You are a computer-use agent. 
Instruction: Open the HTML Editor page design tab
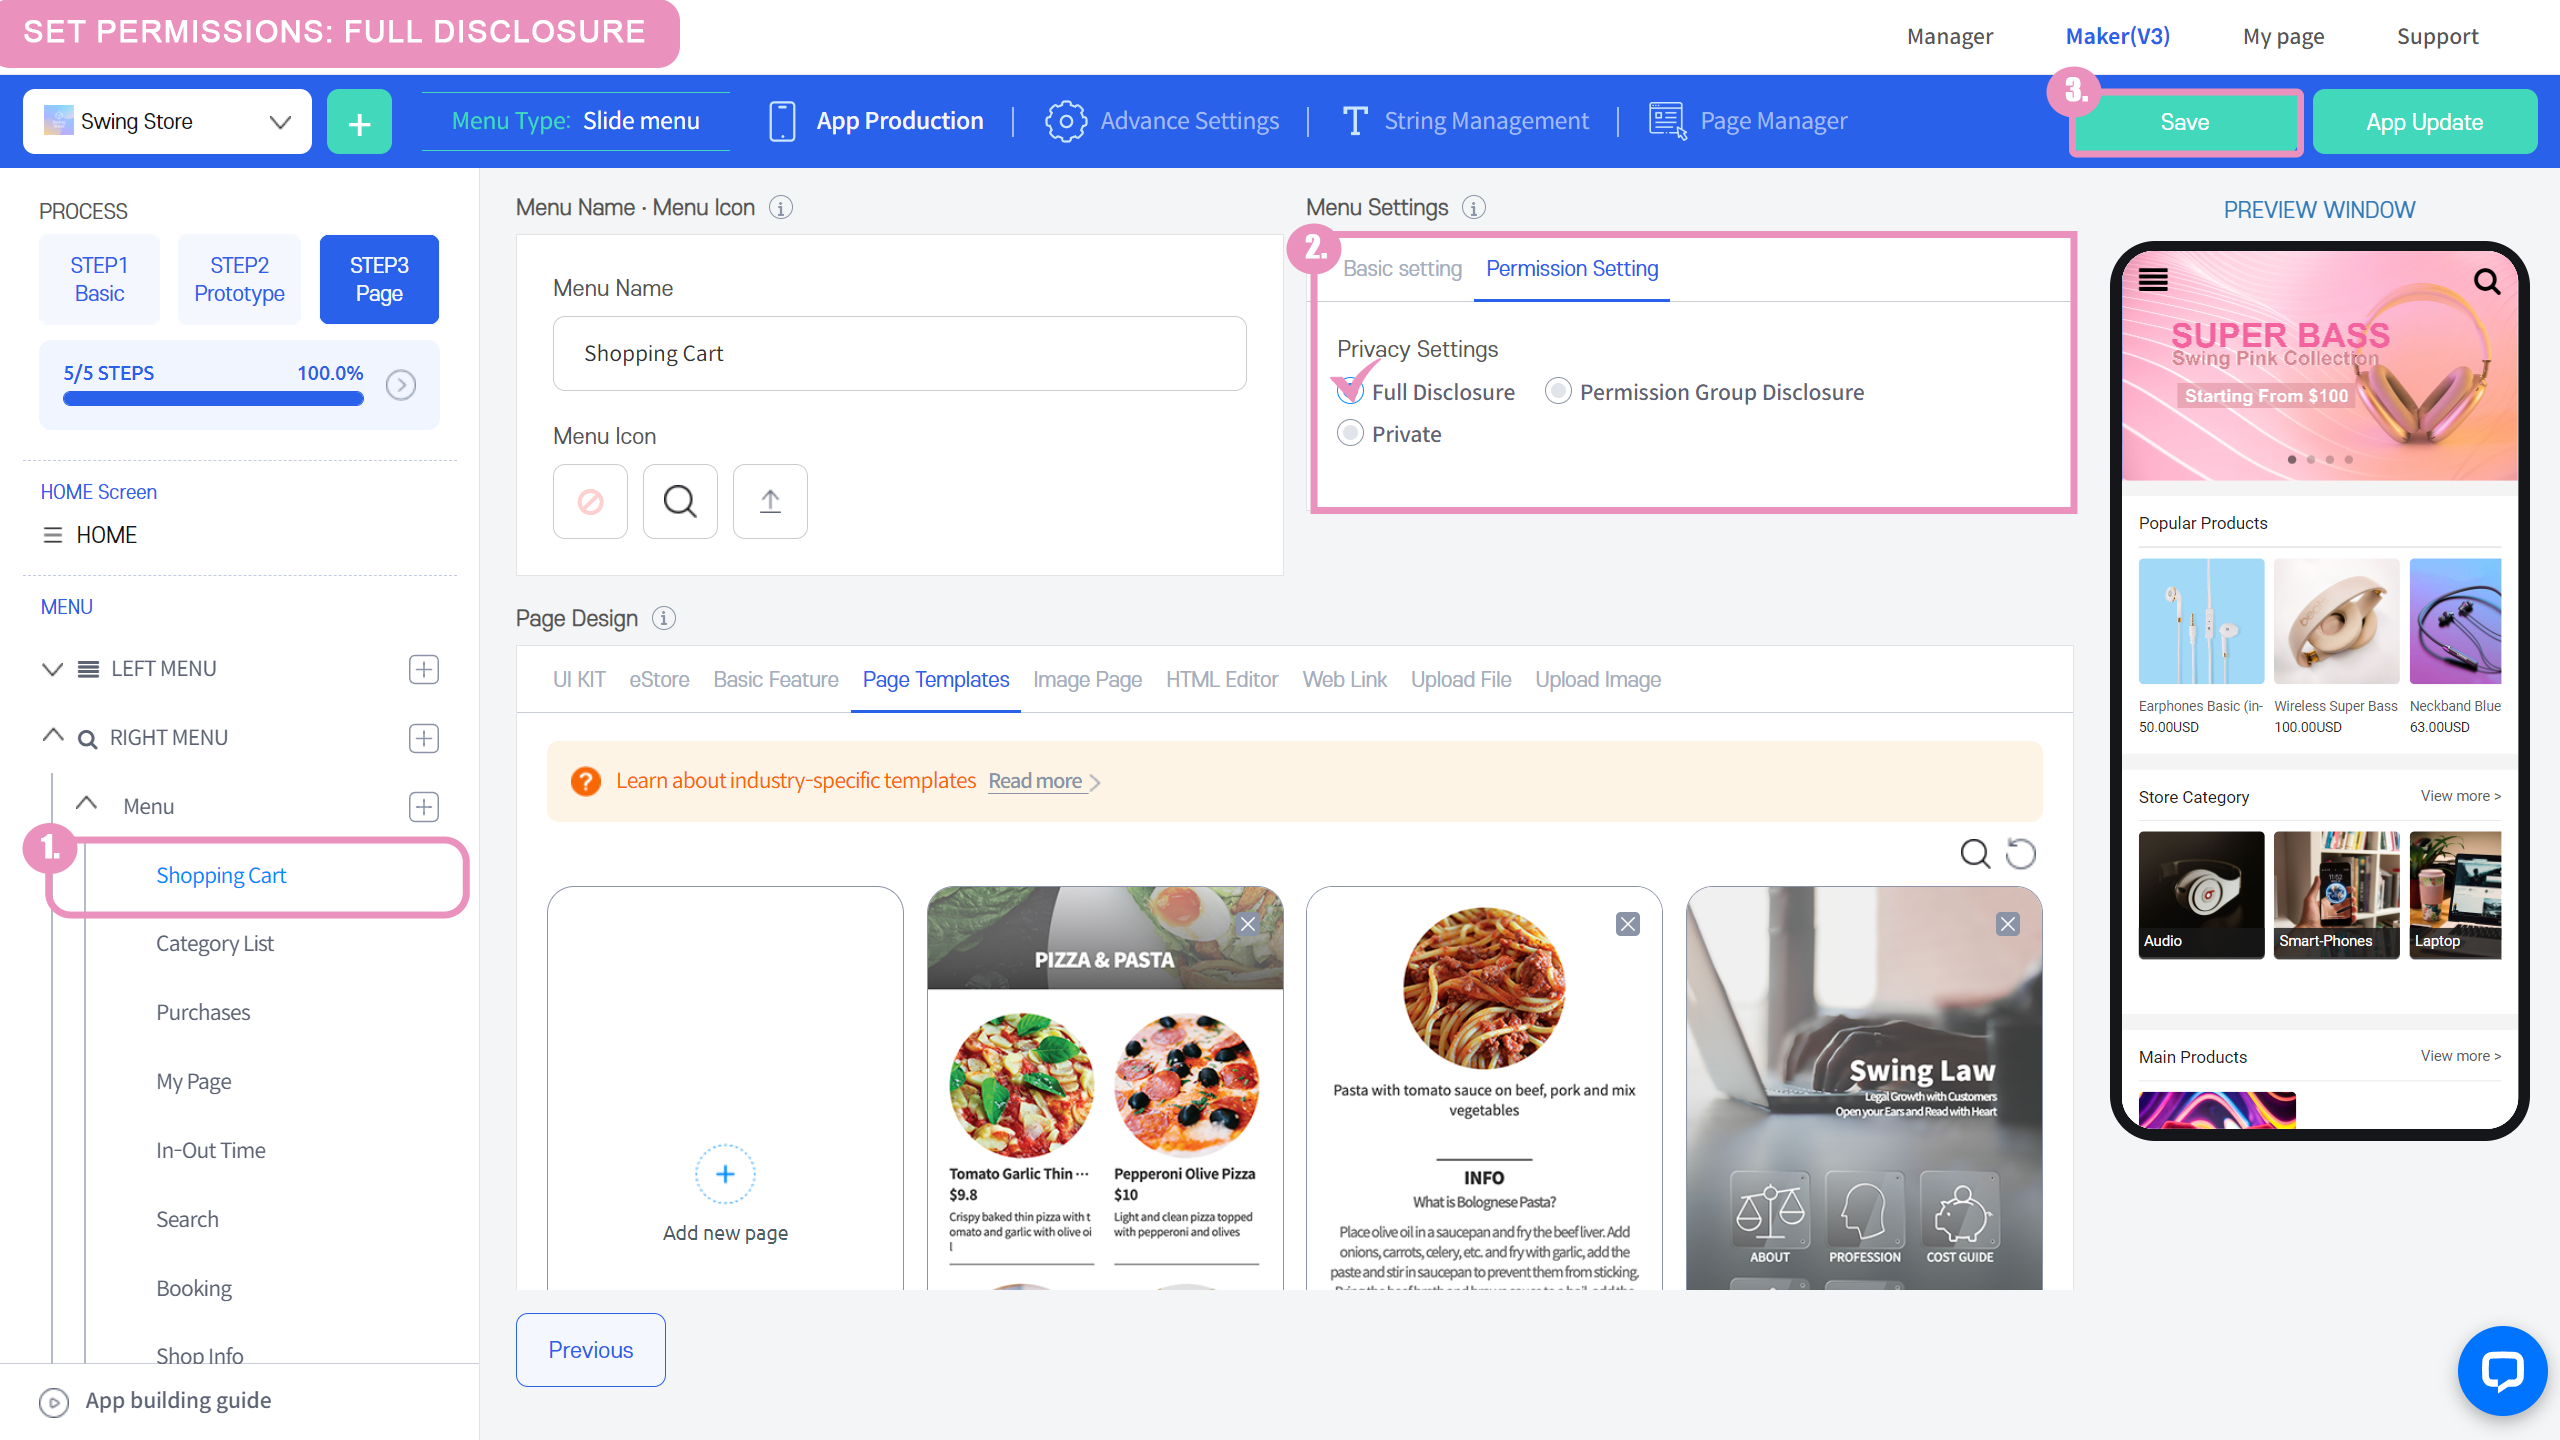pos(1221,680)
